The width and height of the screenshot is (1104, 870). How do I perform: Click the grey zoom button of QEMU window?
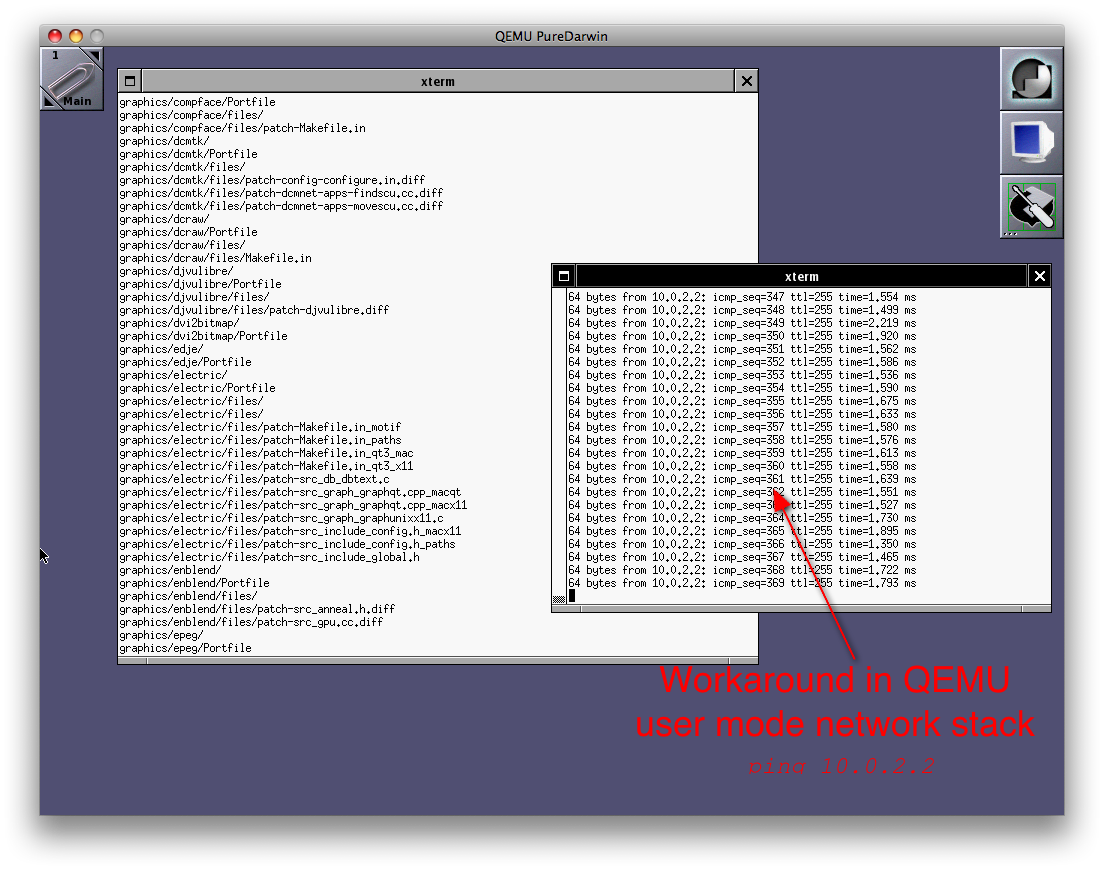97,36
